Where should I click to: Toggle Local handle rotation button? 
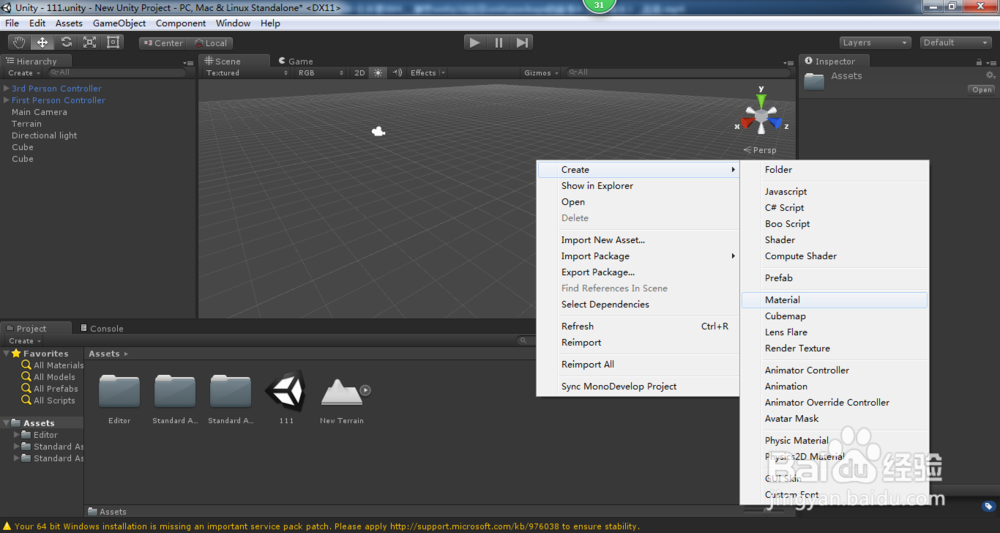pos(210,43)
